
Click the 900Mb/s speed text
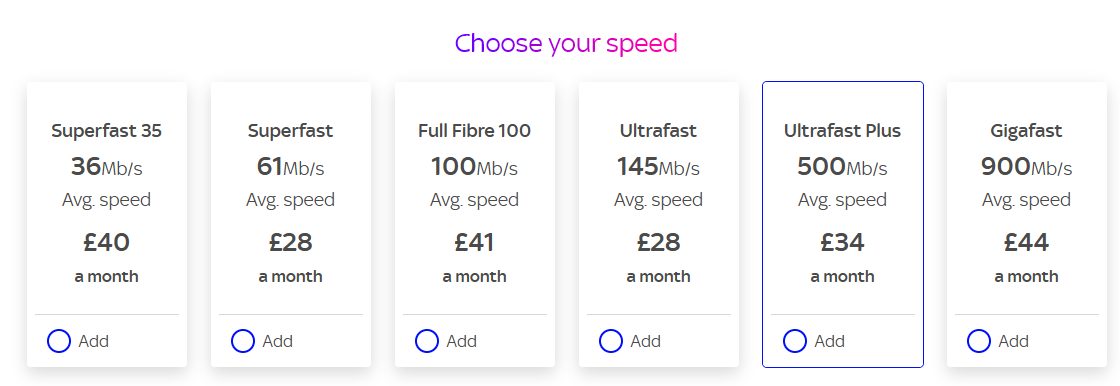(x=1026, y=167)
